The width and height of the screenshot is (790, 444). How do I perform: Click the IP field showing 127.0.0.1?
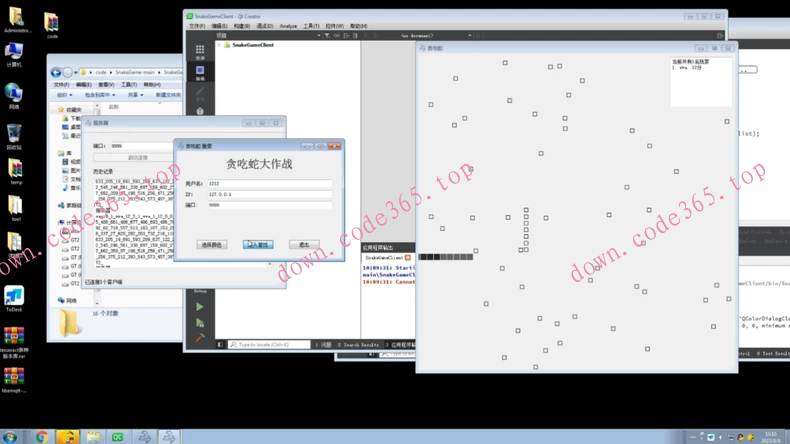(270, 194)
